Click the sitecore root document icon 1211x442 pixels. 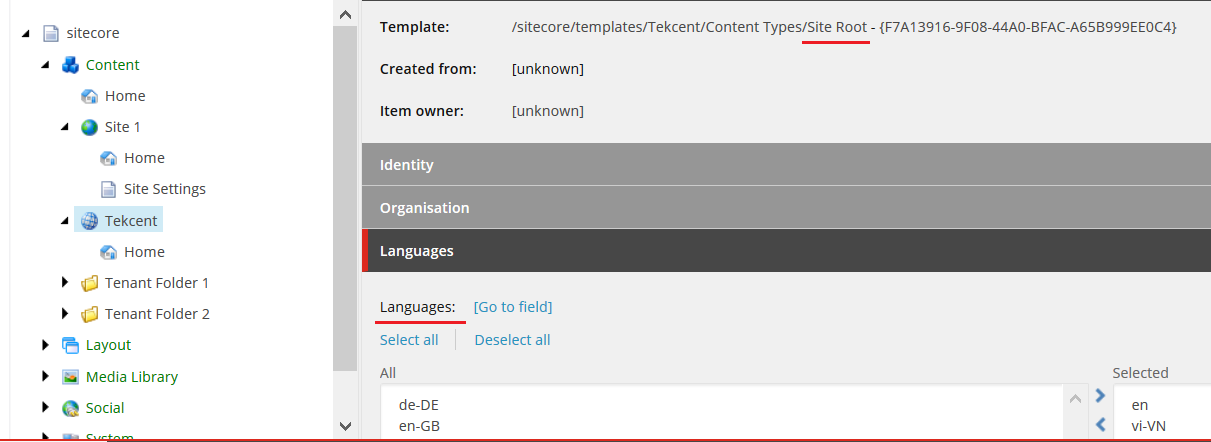51,34
